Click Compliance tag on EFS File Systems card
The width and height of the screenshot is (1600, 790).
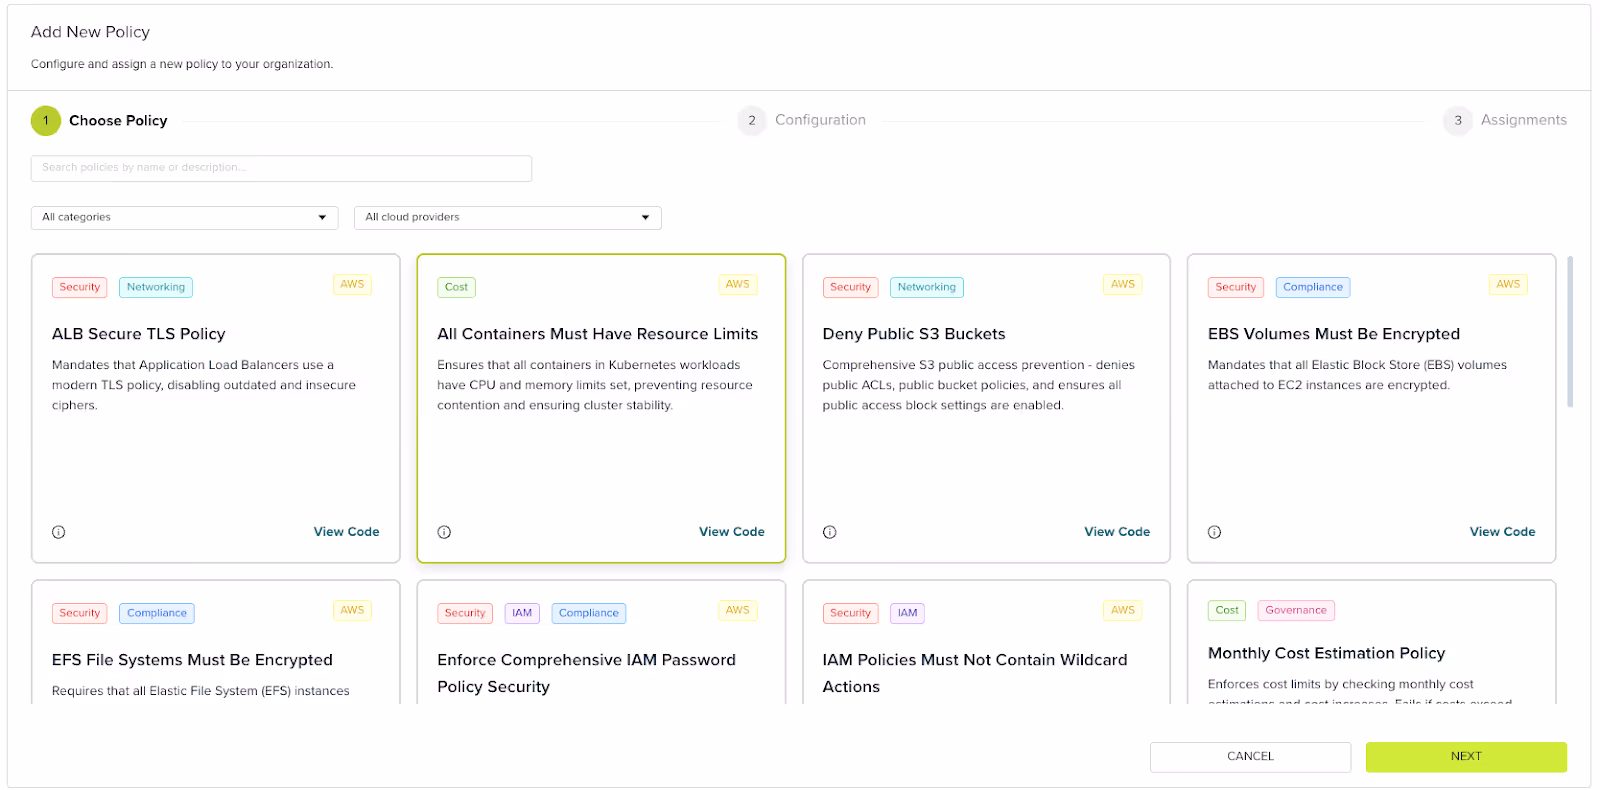pos(157,613)
